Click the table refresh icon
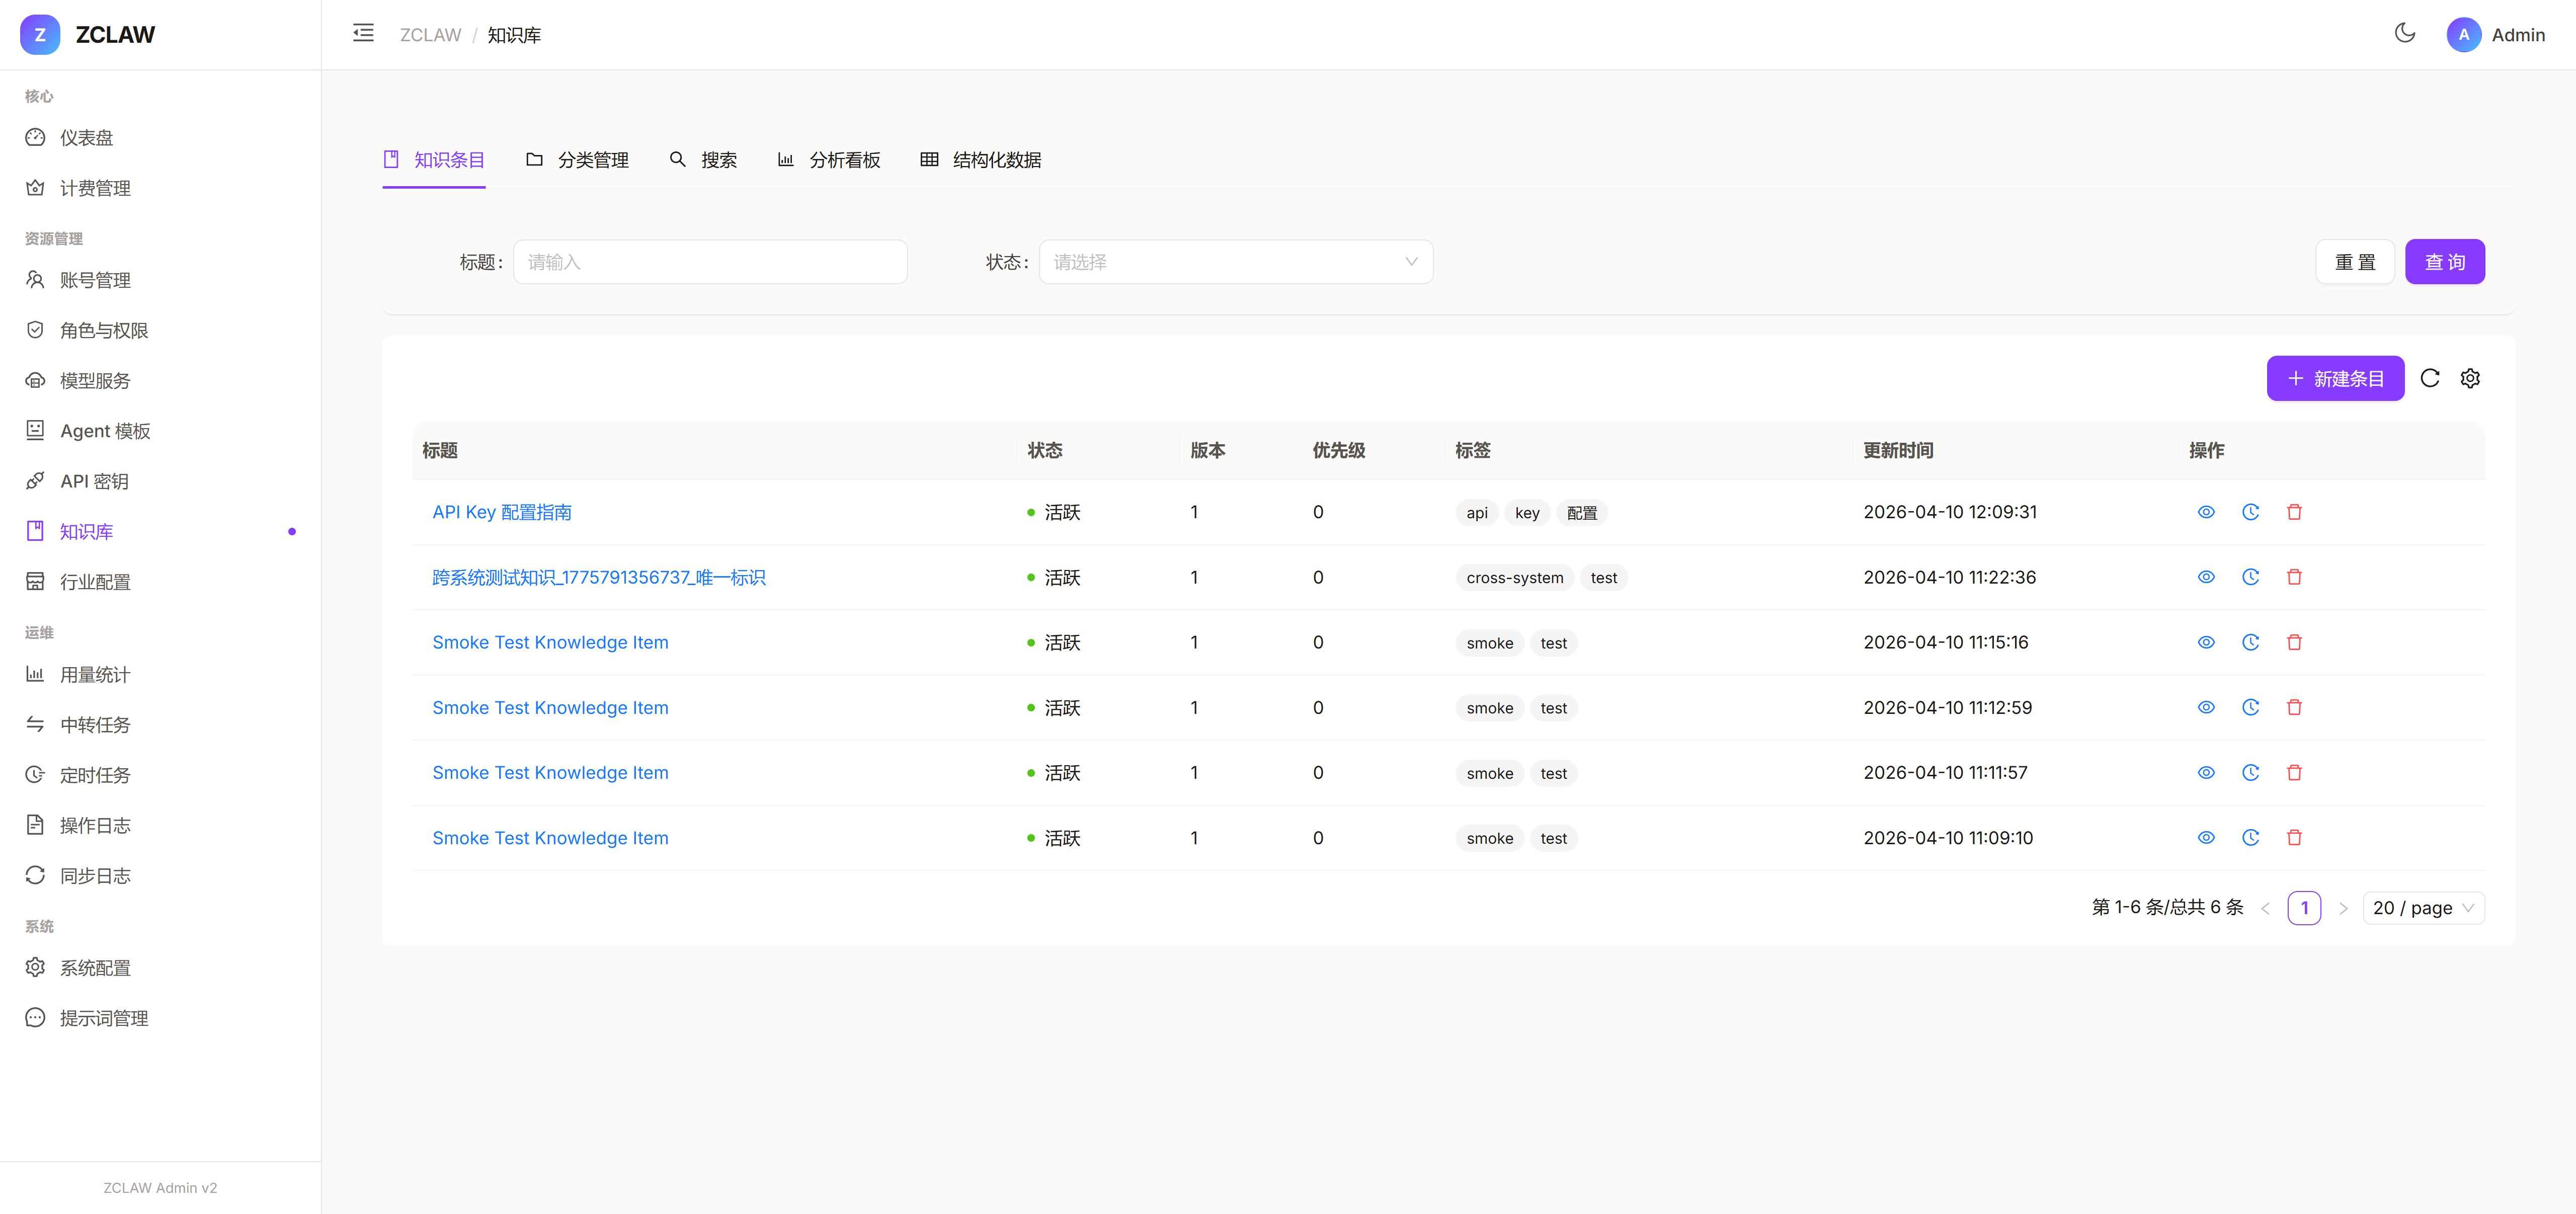 (x=2429, y=378)
